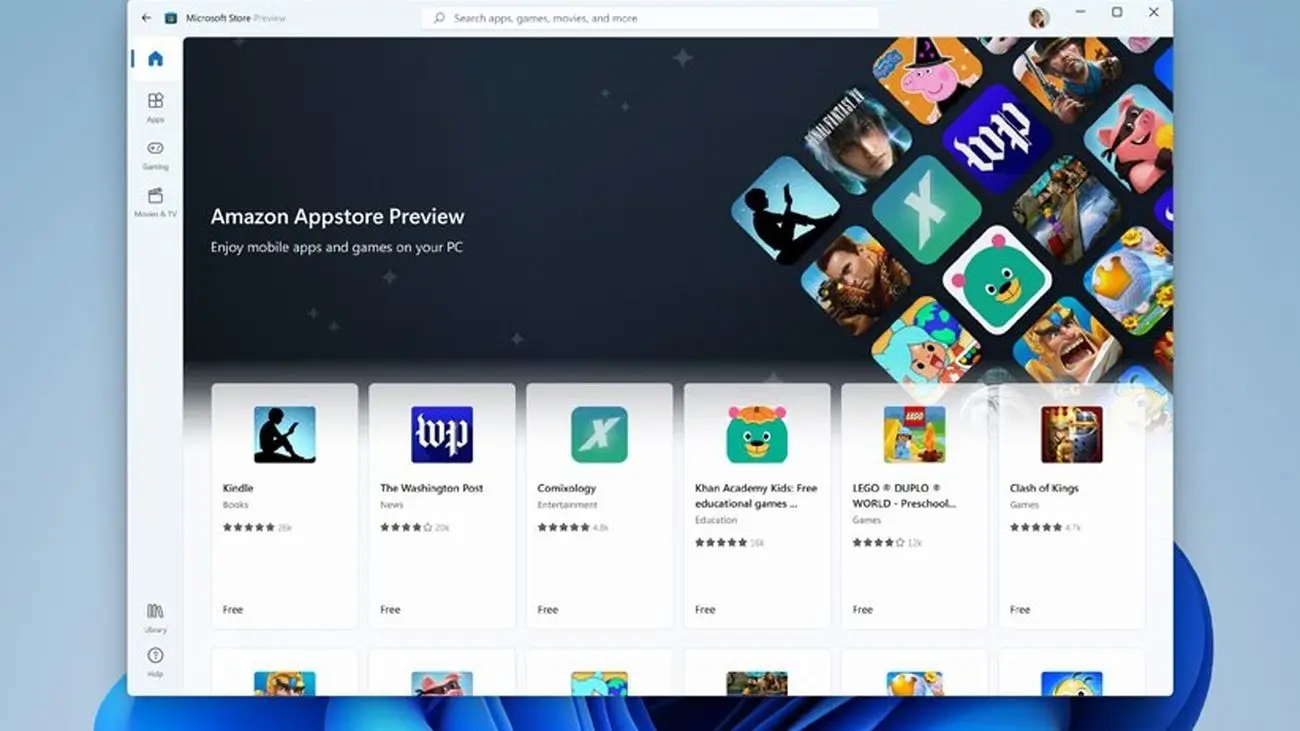Click the Microsoft Store logo icon

[171, 18]
